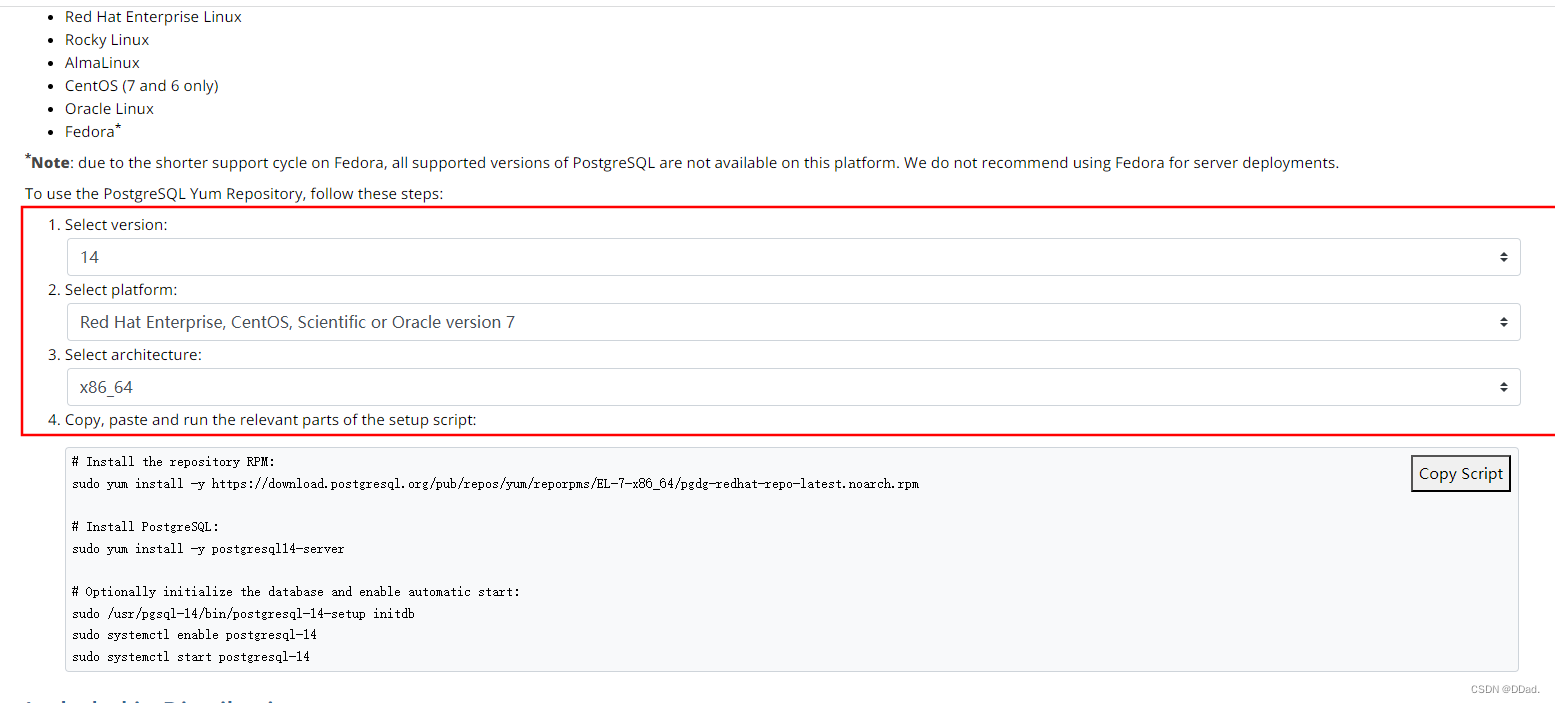The height and width of the screenshot is (703, 1555).
Task: Click the "Copy, paste and run" step label
Action: pos(271,420)
